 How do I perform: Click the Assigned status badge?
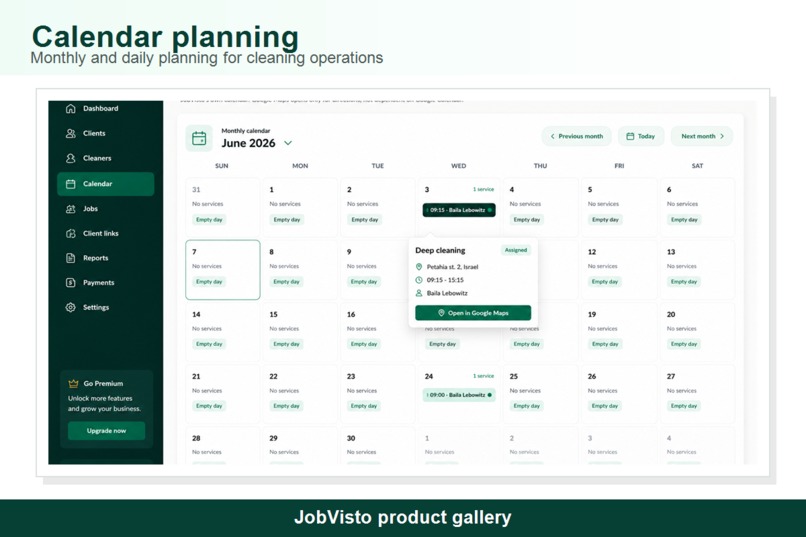point(516,250)
